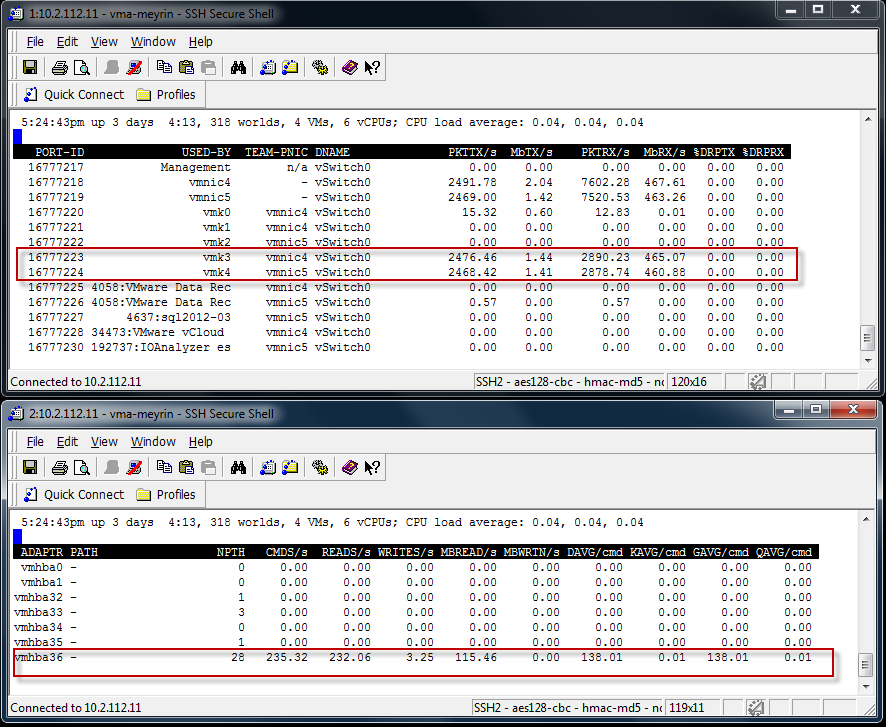This screenshot has width=886, height=727.
Task: Open Profiles in bottom window
Action: [x=166, y=495]
